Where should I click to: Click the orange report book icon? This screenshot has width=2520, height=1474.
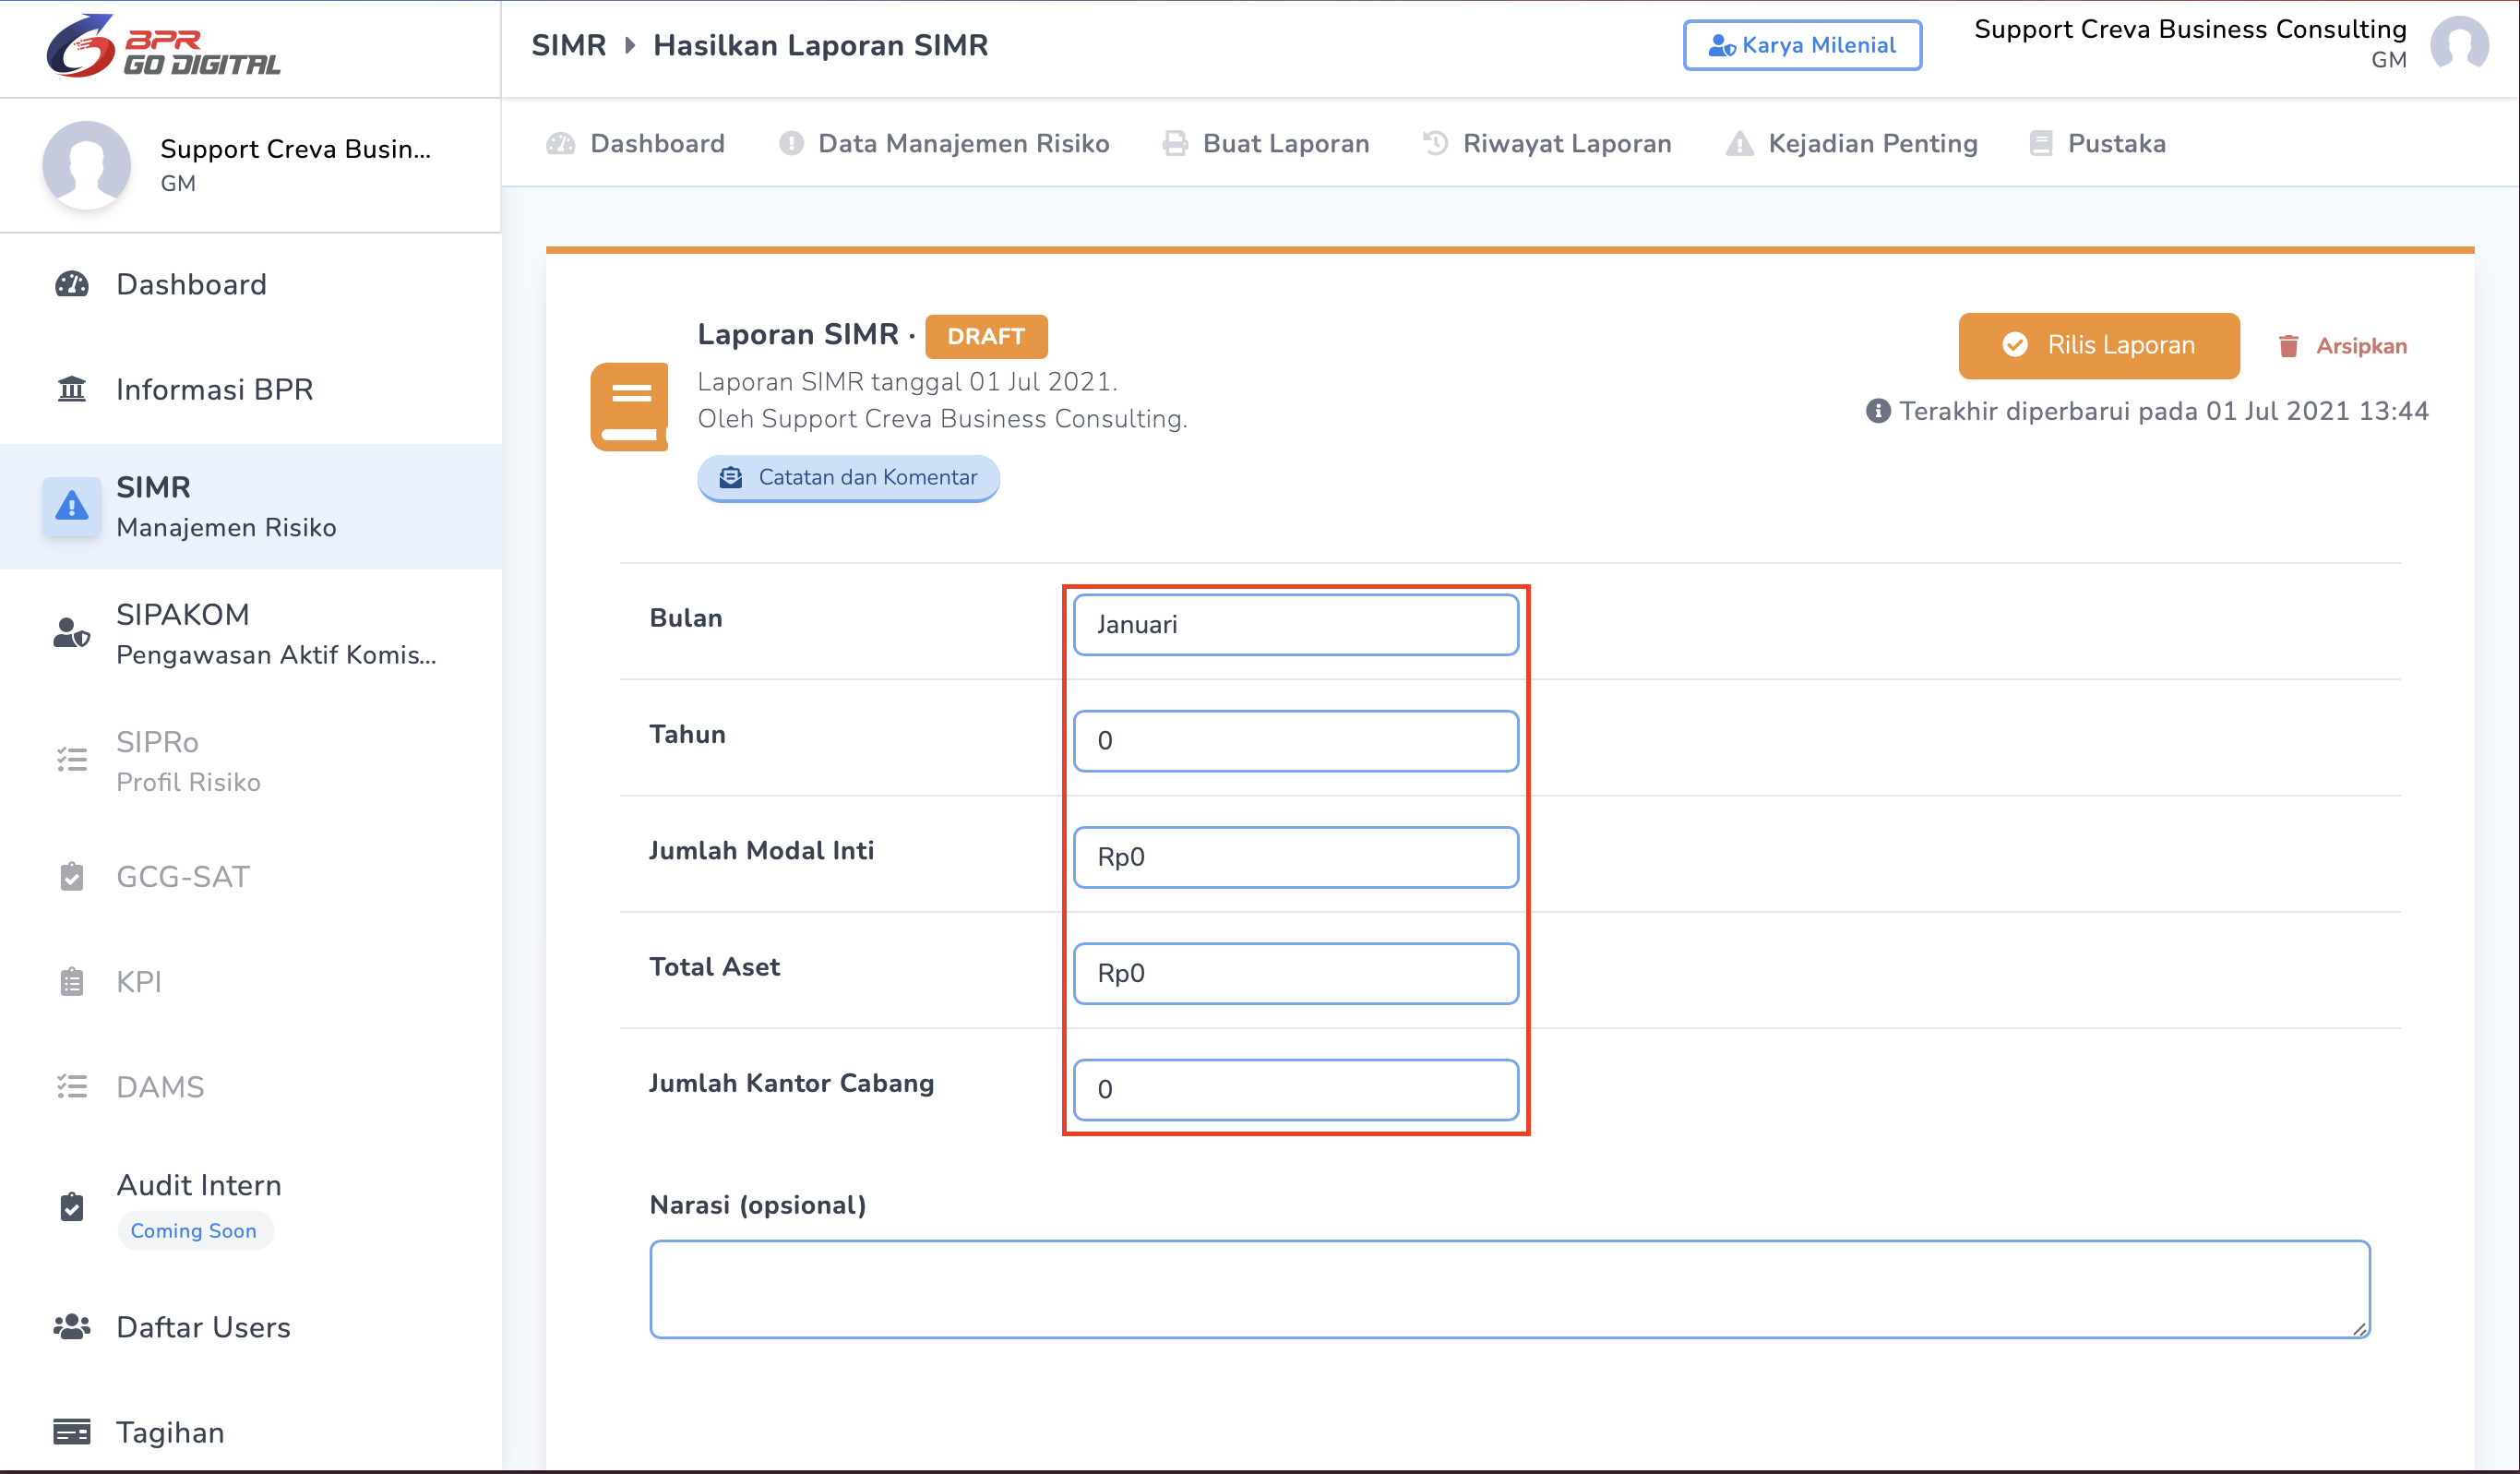630,407
